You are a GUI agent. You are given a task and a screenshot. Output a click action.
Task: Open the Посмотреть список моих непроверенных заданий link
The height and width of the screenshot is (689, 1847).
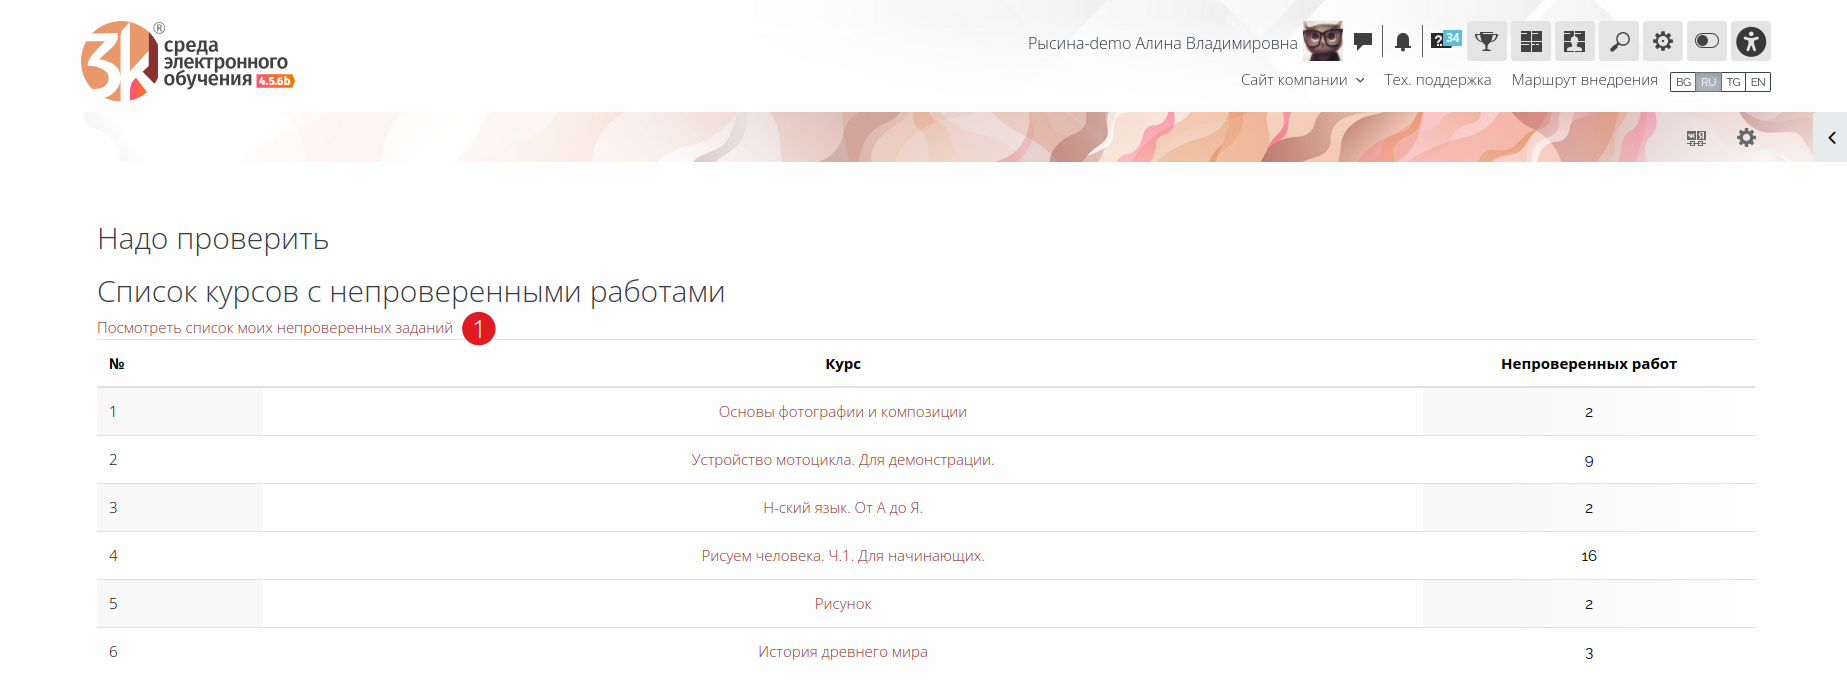[x=275, y=328]
